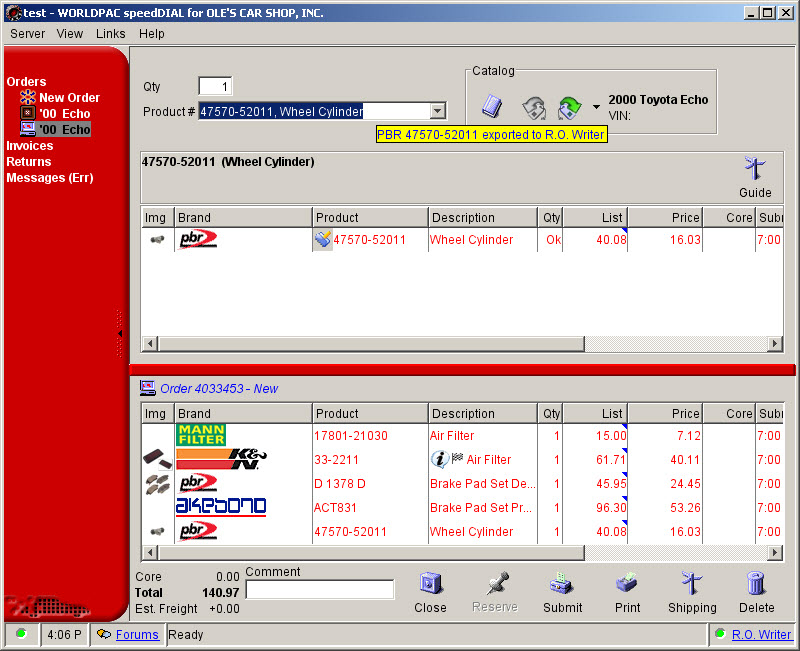Image resolution: width=800 pixels, height=651 pixels.
Task: Click the Product # text field
Action: [314, 111]
